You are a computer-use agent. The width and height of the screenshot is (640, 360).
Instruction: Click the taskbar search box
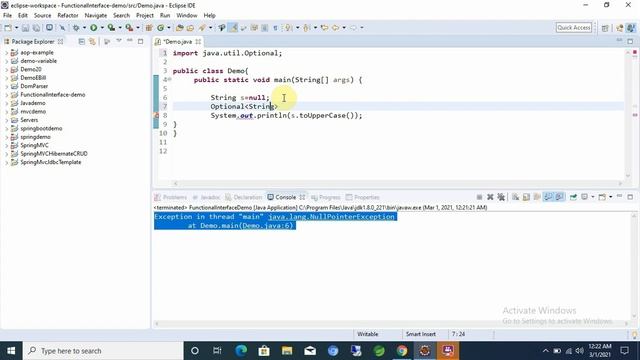click(x=103, y=351)
